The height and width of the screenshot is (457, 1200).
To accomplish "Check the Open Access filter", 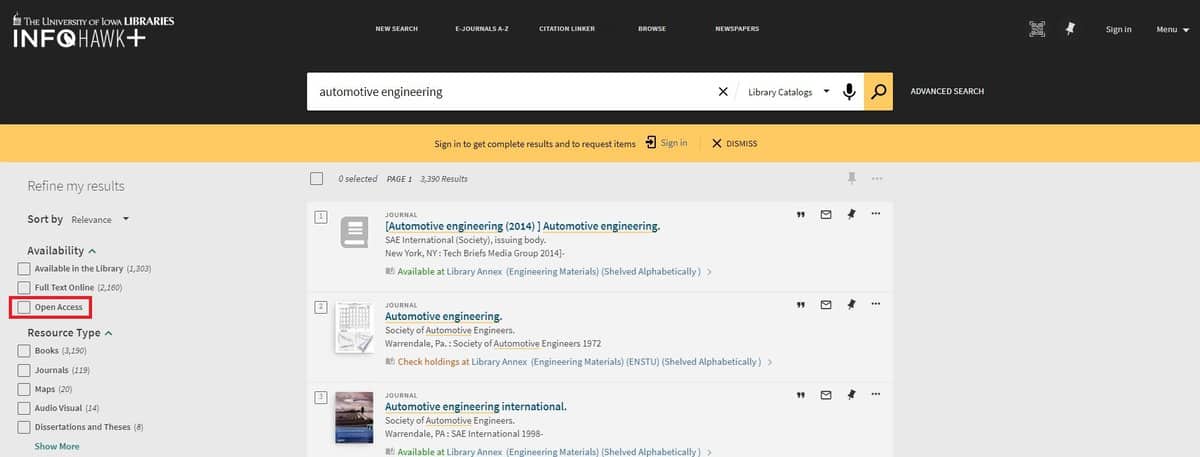I will [24, 307].
